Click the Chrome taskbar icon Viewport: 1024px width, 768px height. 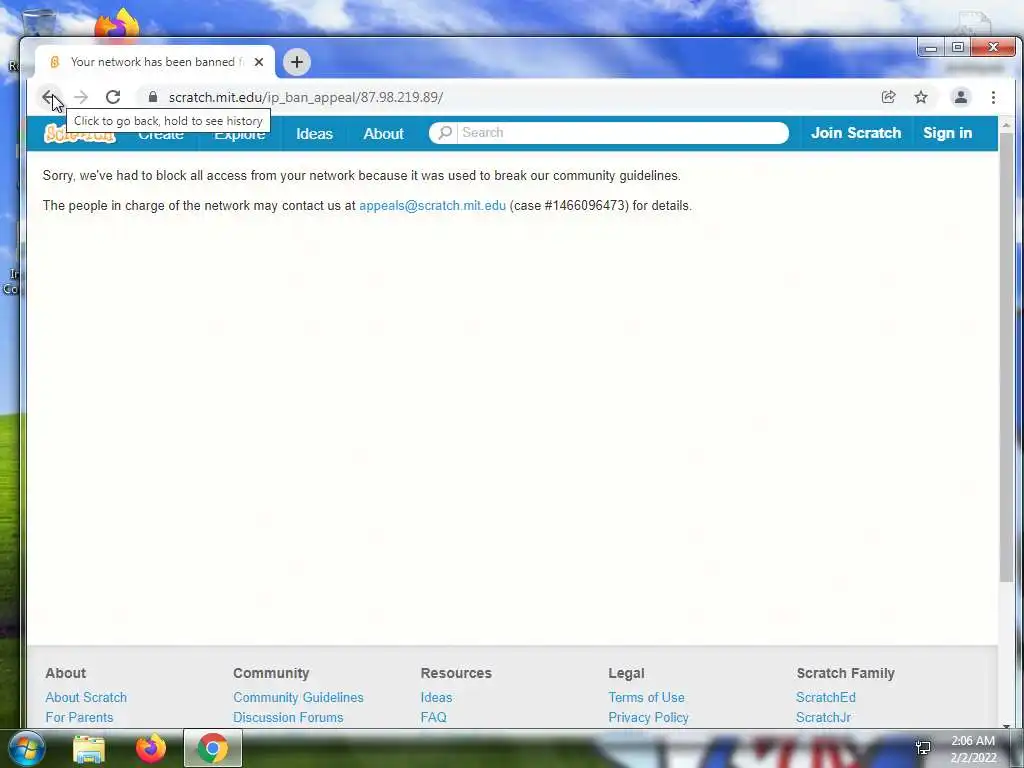pos(213,748)
